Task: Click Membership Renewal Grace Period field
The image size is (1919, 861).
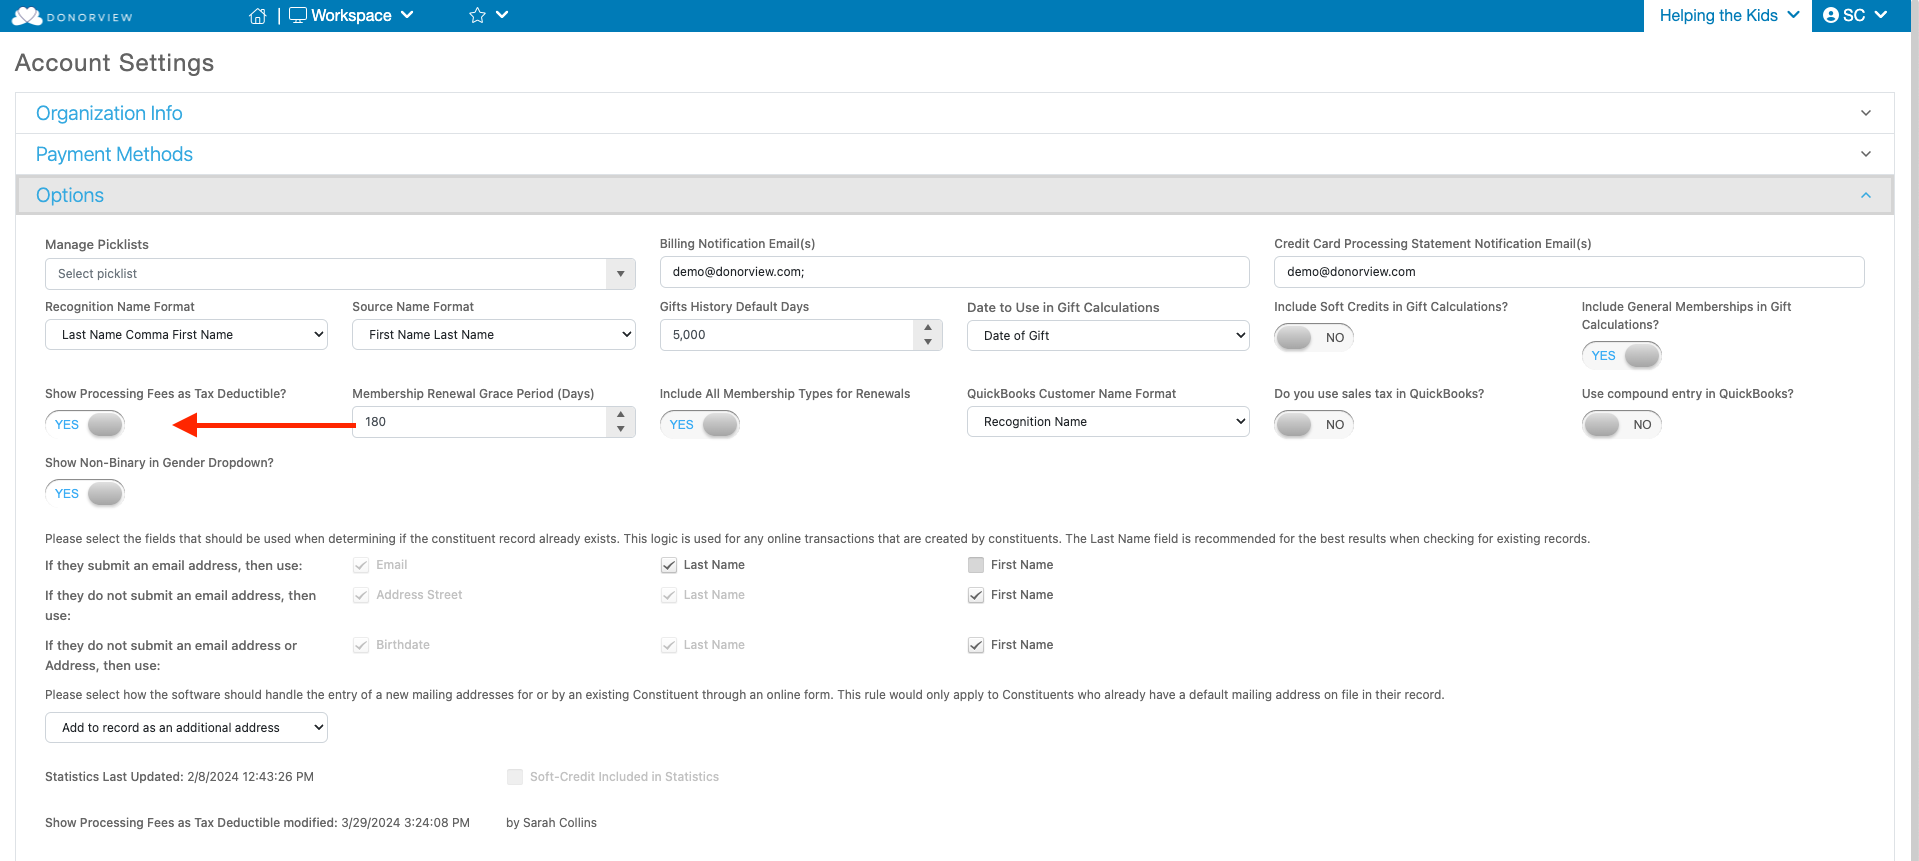Action: [x=480, y=422]
